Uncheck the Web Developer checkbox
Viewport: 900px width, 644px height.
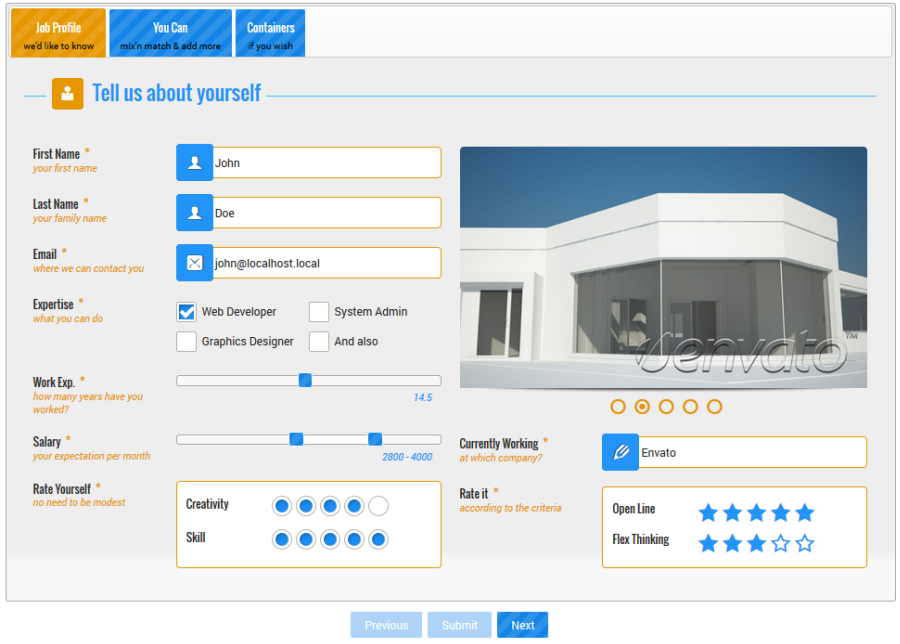point(186,312)
